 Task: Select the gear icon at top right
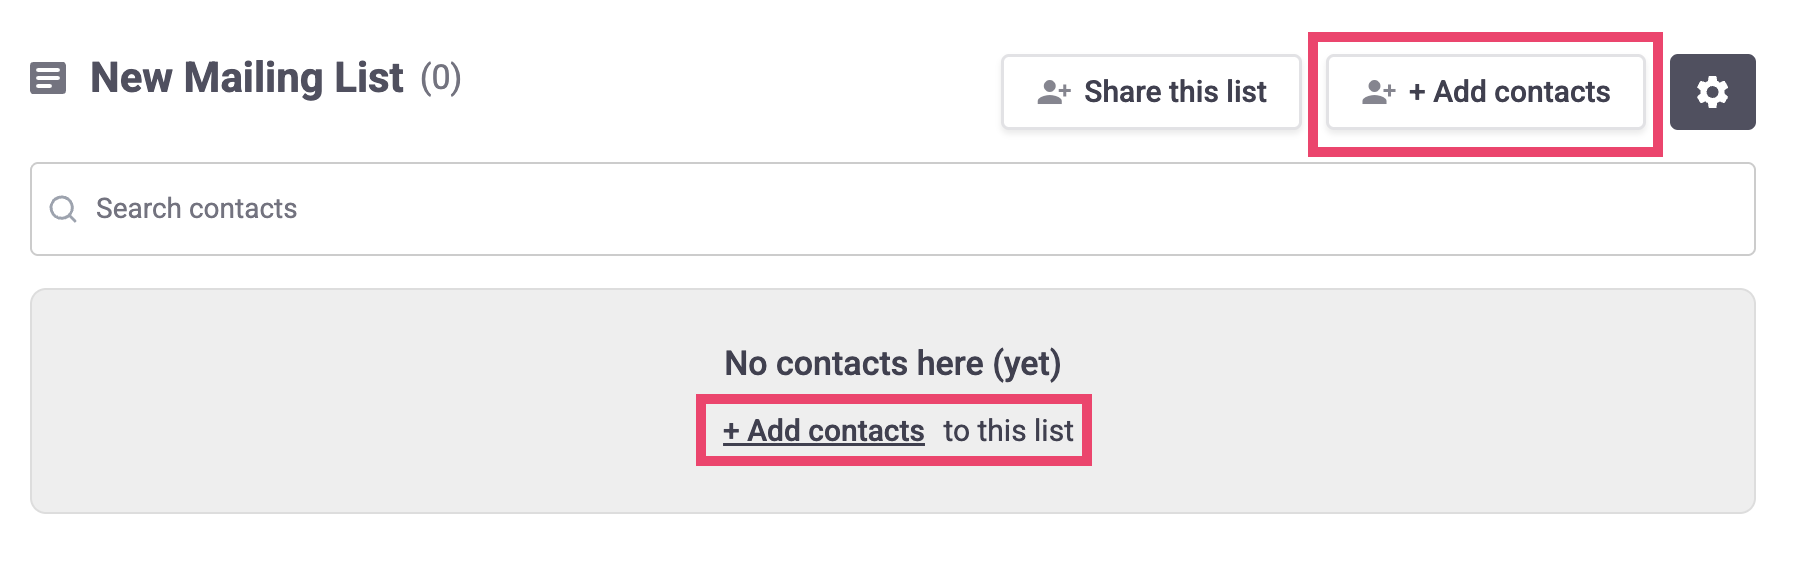pyautogui.click(x=1713, y=91)
